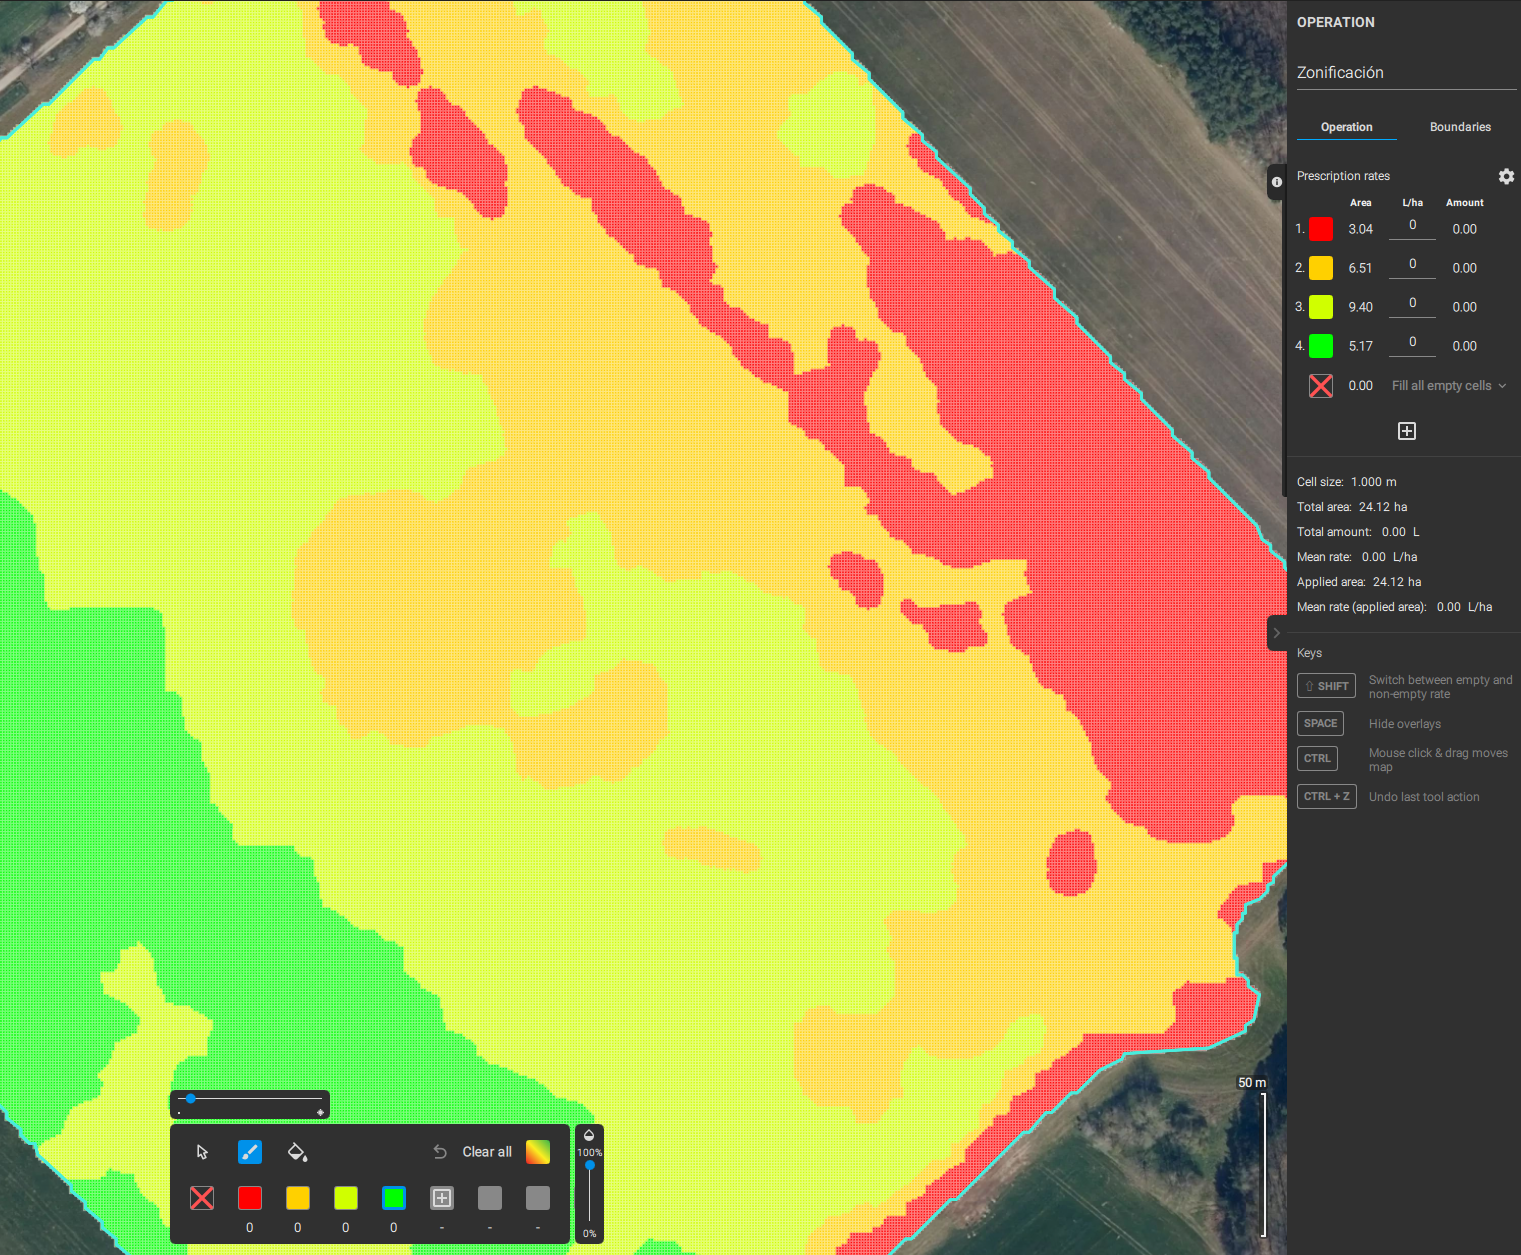
Task: Toggle the overlay droplet icon above the opacity slider
Action: pos(588,1134)
